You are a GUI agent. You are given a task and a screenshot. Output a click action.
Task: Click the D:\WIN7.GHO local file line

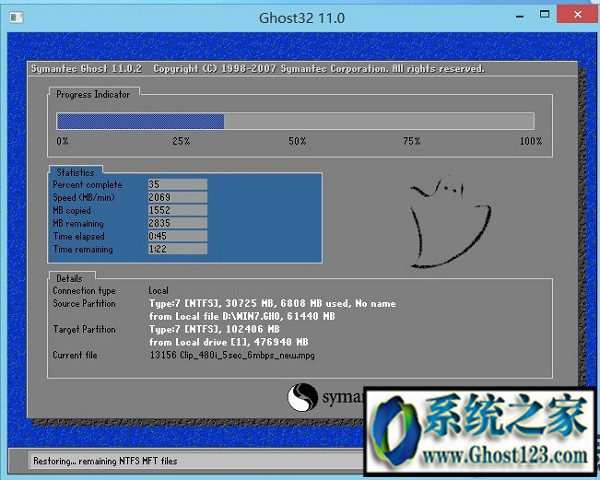coord(242,317)
